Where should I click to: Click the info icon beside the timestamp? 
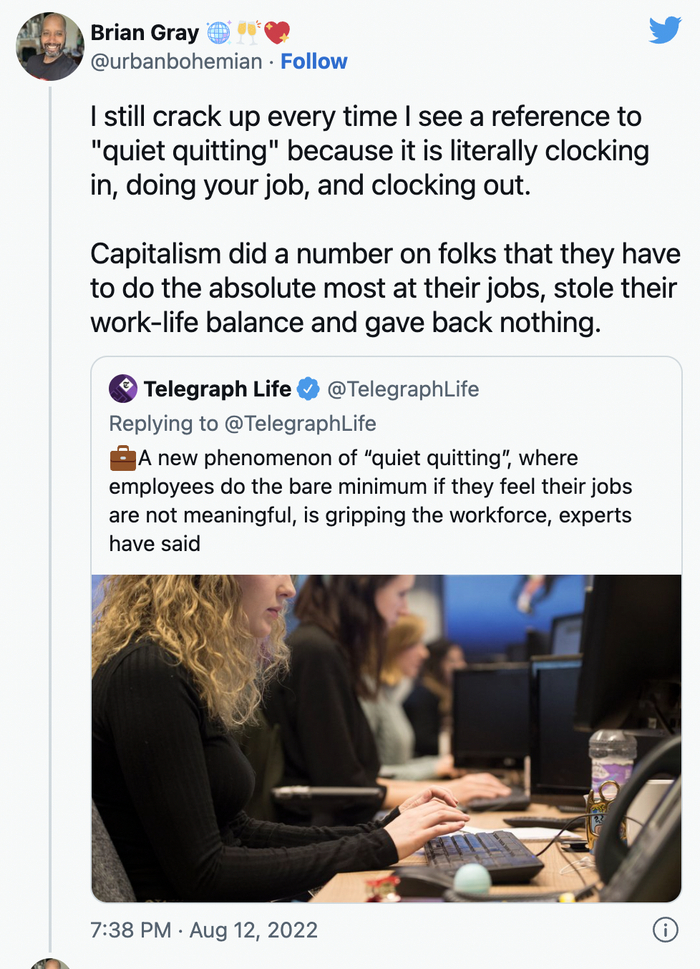[x=665, y=930]
